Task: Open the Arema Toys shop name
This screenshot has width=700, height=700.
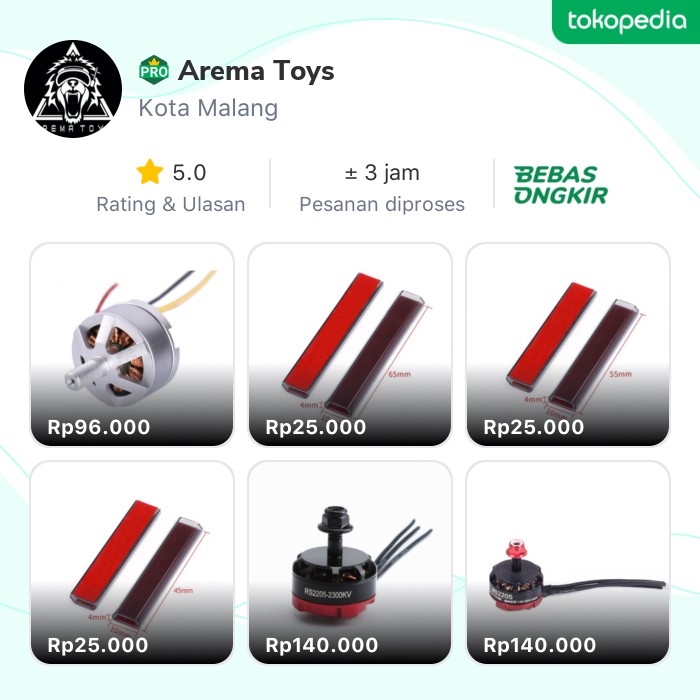Action: [256, 71]
